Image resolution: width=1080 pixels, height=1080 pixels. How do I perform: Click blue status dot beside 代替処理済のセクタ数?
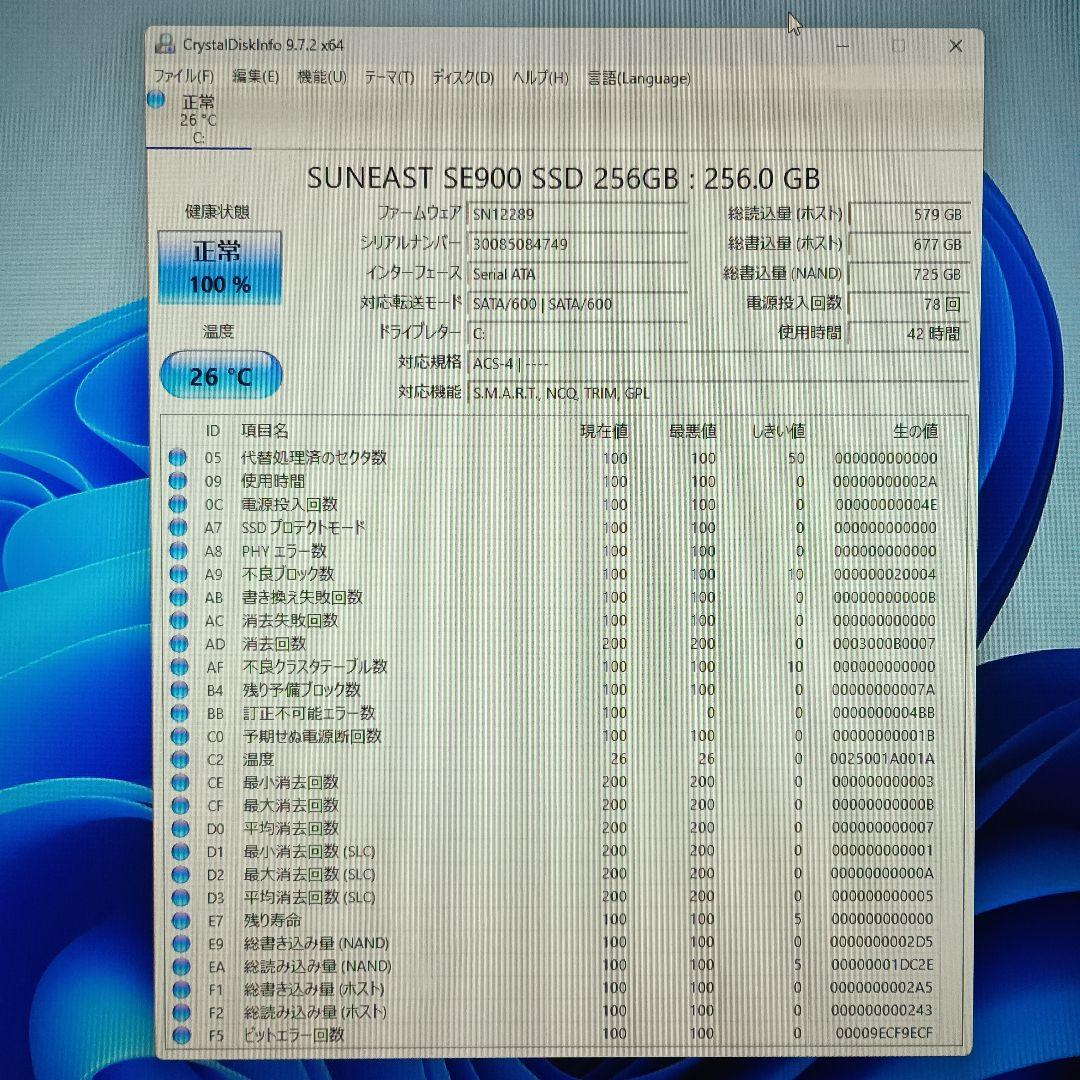click(178, 460)
